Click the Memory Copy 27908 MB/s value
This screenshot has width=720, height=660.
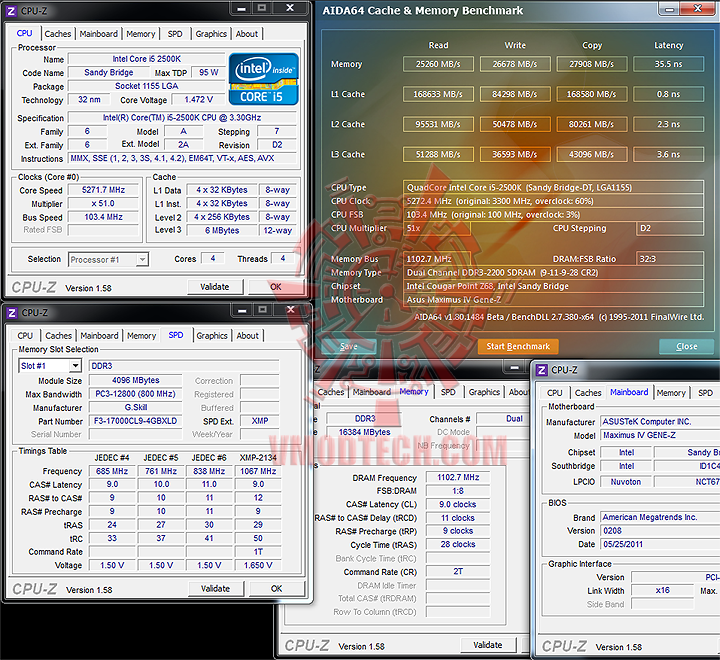click(591, 64)
